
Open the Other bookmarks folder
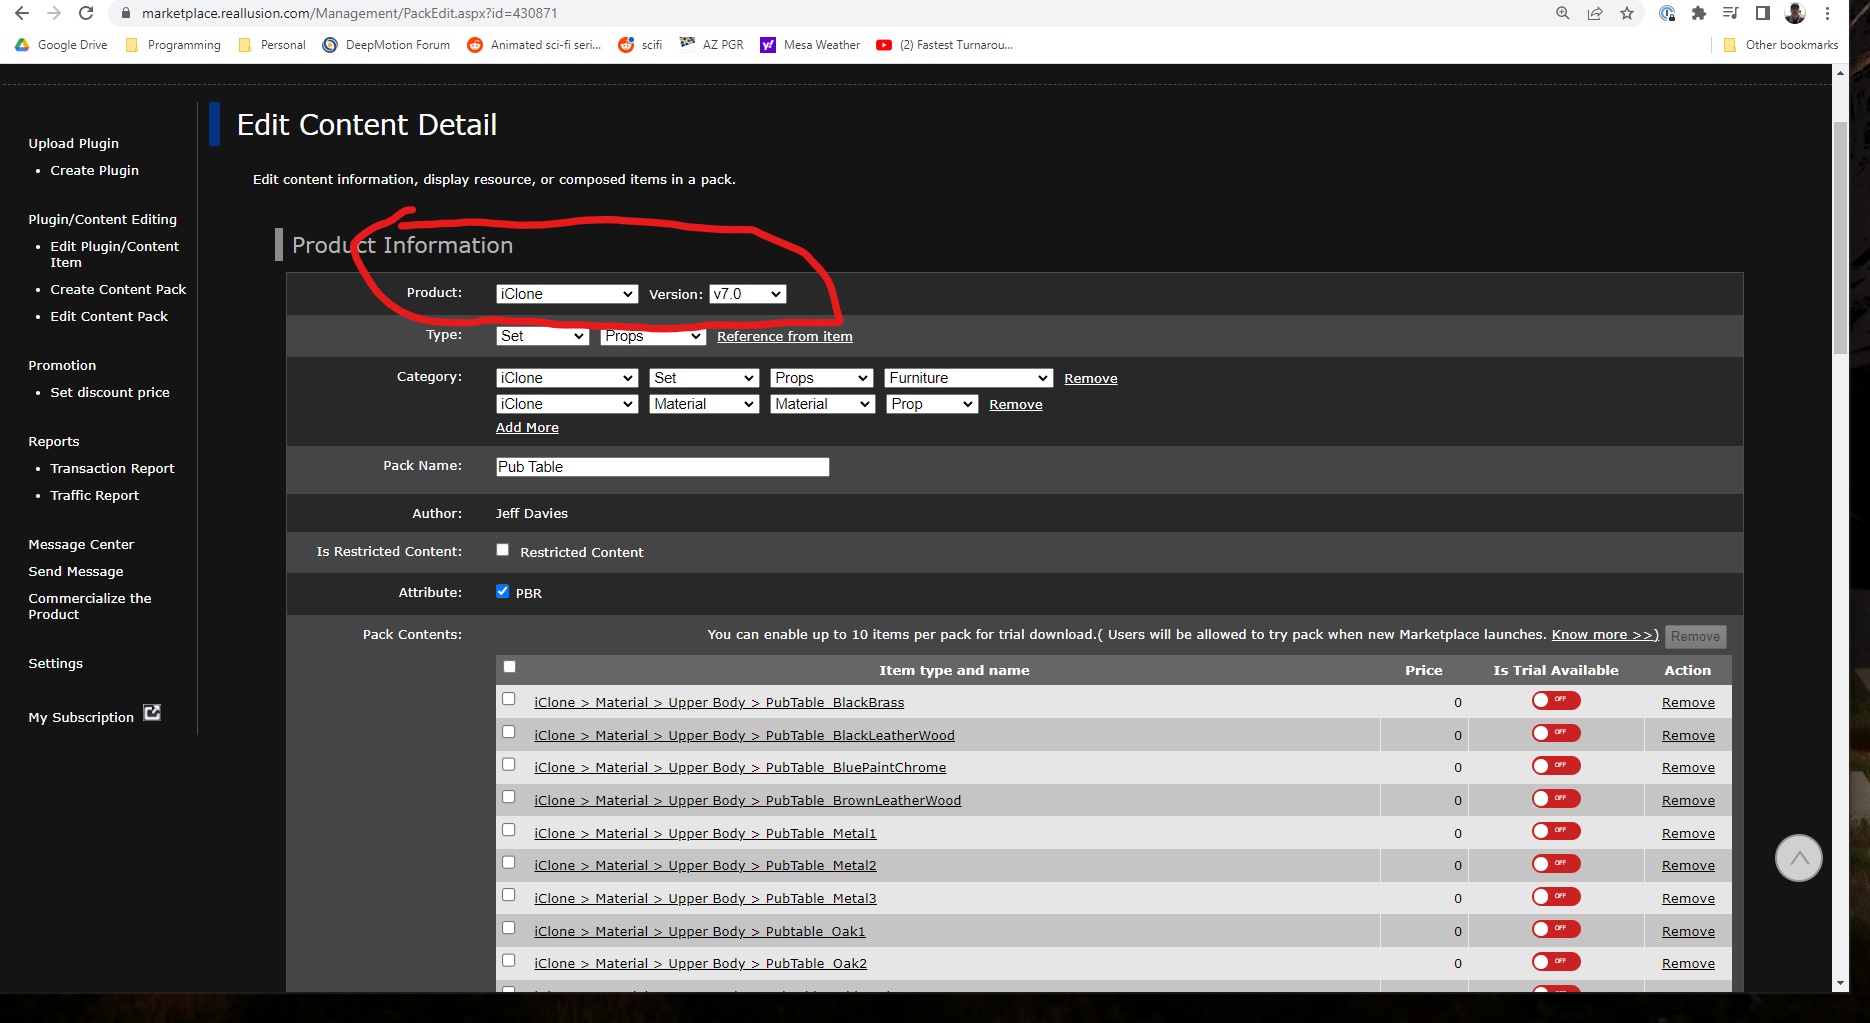pyautogui.click(x=1781, y=45)
